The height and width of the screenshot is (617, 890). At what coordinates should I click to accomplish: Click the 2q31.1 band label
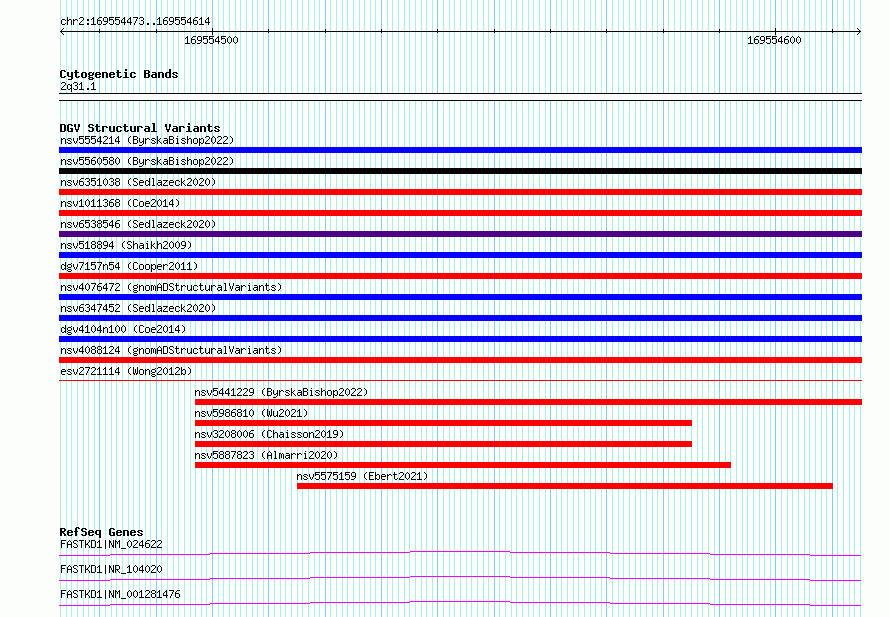(78, 87)
